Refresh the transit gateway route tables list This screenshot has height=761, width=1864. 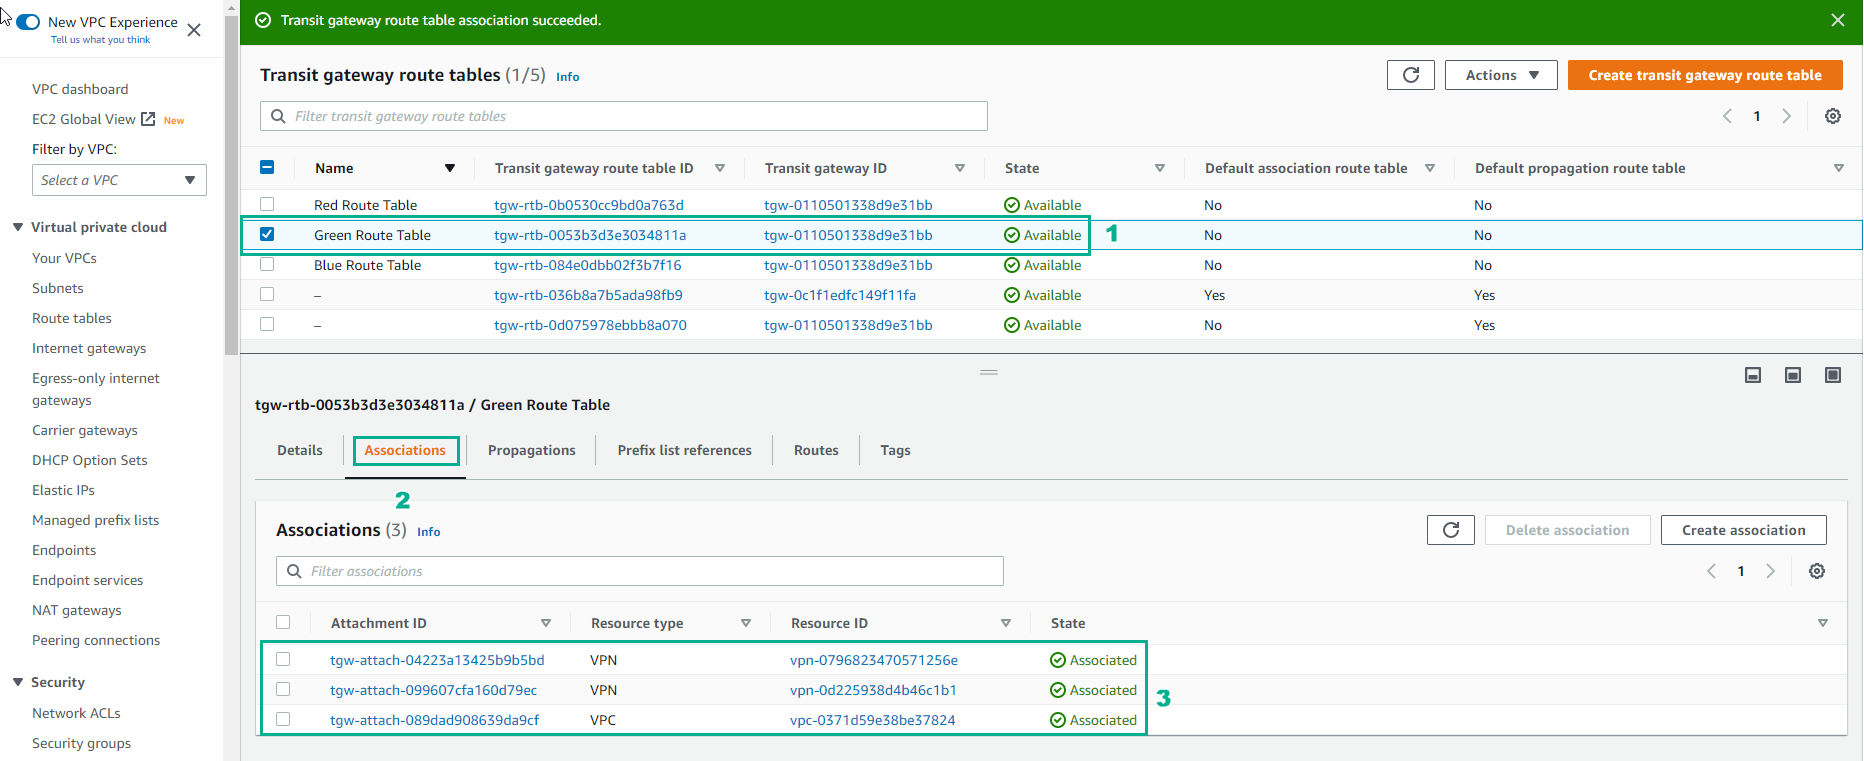click(x=1411, y=75)
